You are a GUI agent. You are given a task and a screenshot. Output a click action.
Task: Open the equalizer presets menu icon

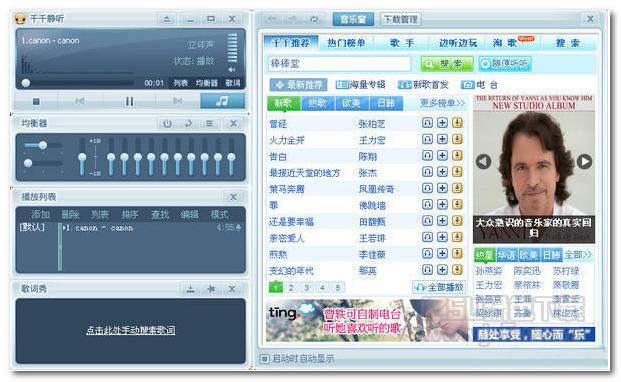(209, 124)
